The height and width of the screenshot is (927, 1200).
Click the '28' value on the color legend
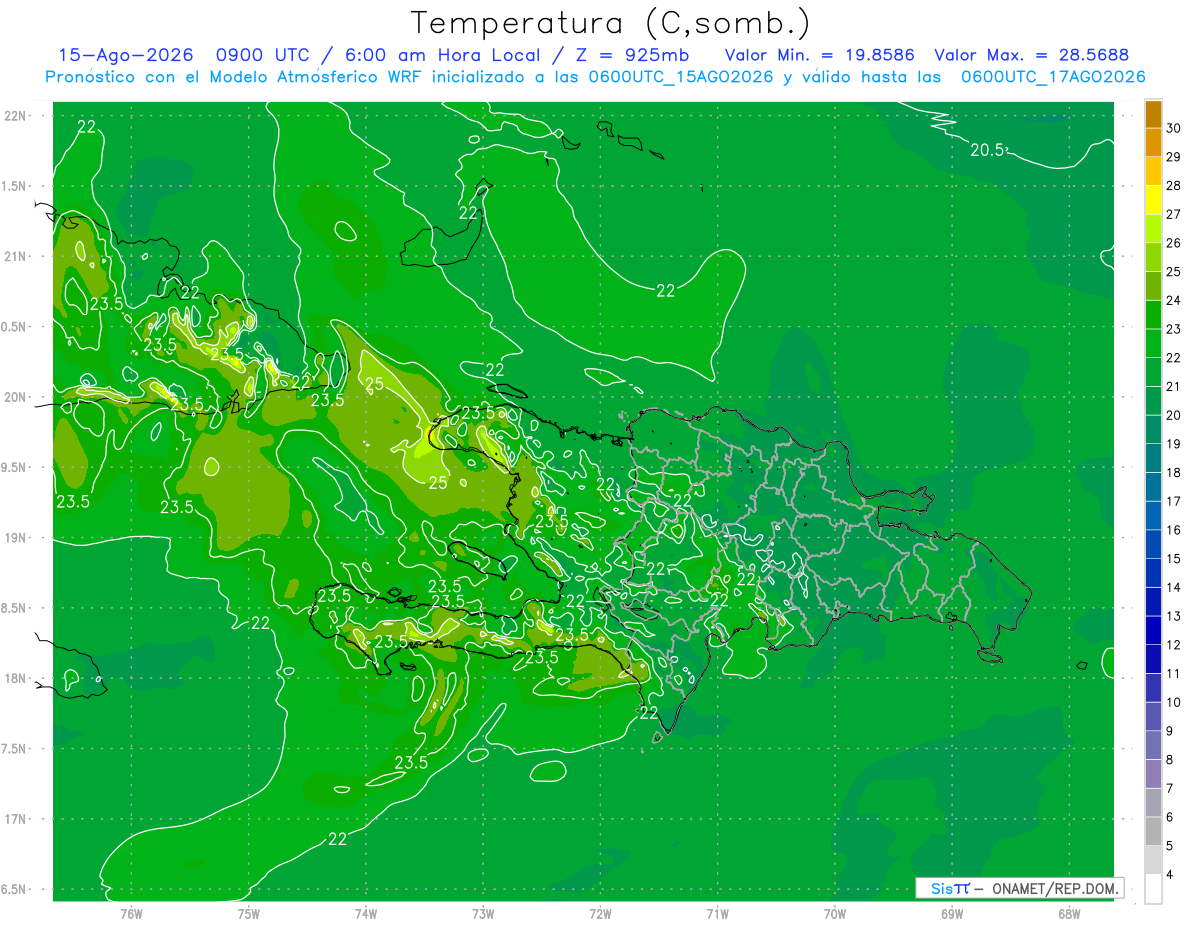click(1174, 186)
